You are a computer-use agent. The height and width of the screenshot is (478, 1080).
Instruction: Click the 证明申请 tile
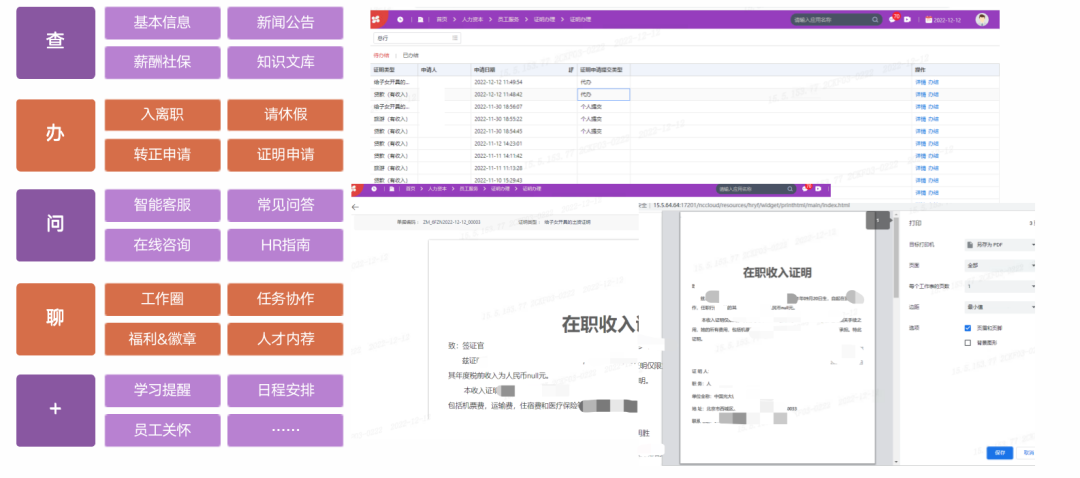point(285,155)
